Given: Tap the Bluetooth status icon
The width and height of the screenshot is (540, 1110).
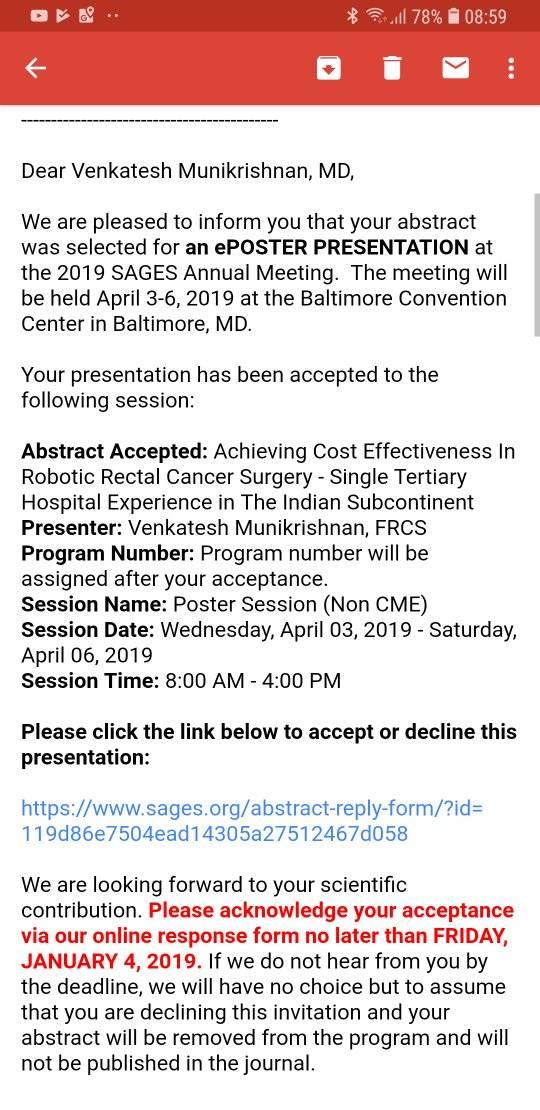Looking at the screenshot, I should coord(352,16).
